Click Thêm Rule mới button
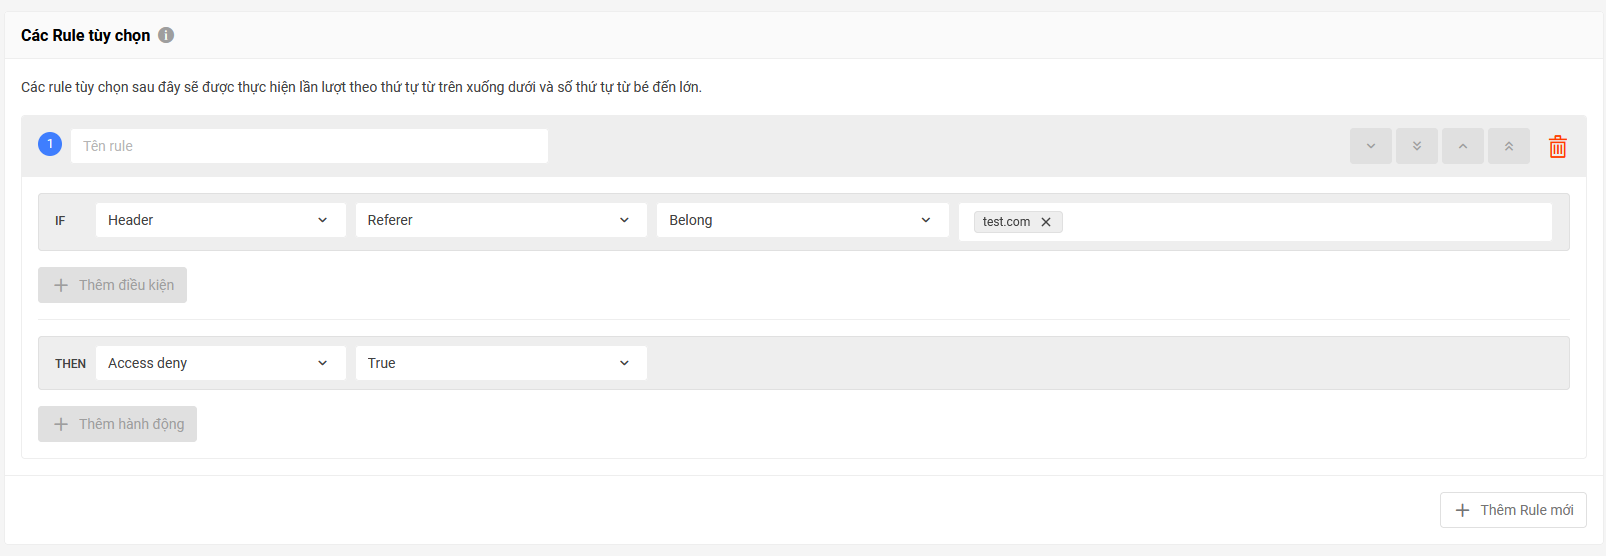The height and width of the screenshot is (556, 1606). pos(1513,510)
